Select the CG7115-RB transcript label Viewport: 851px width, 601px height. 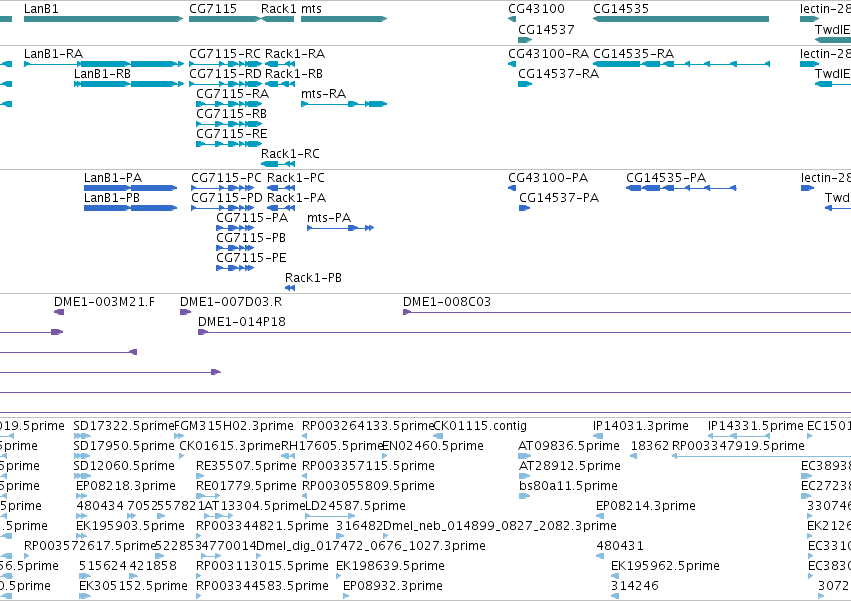click(x=231, y=114)
